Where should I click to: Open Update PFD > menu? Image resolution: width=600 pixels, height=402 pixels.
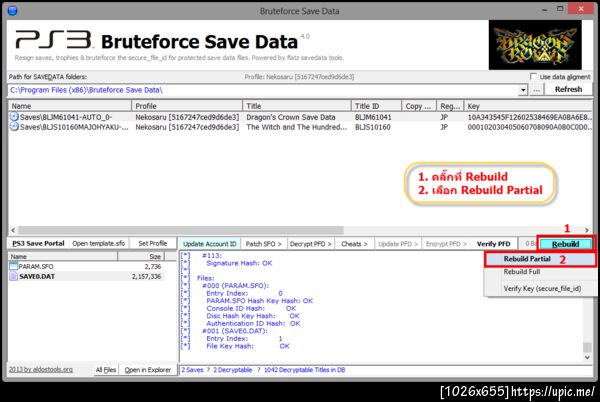coord(398,244)
